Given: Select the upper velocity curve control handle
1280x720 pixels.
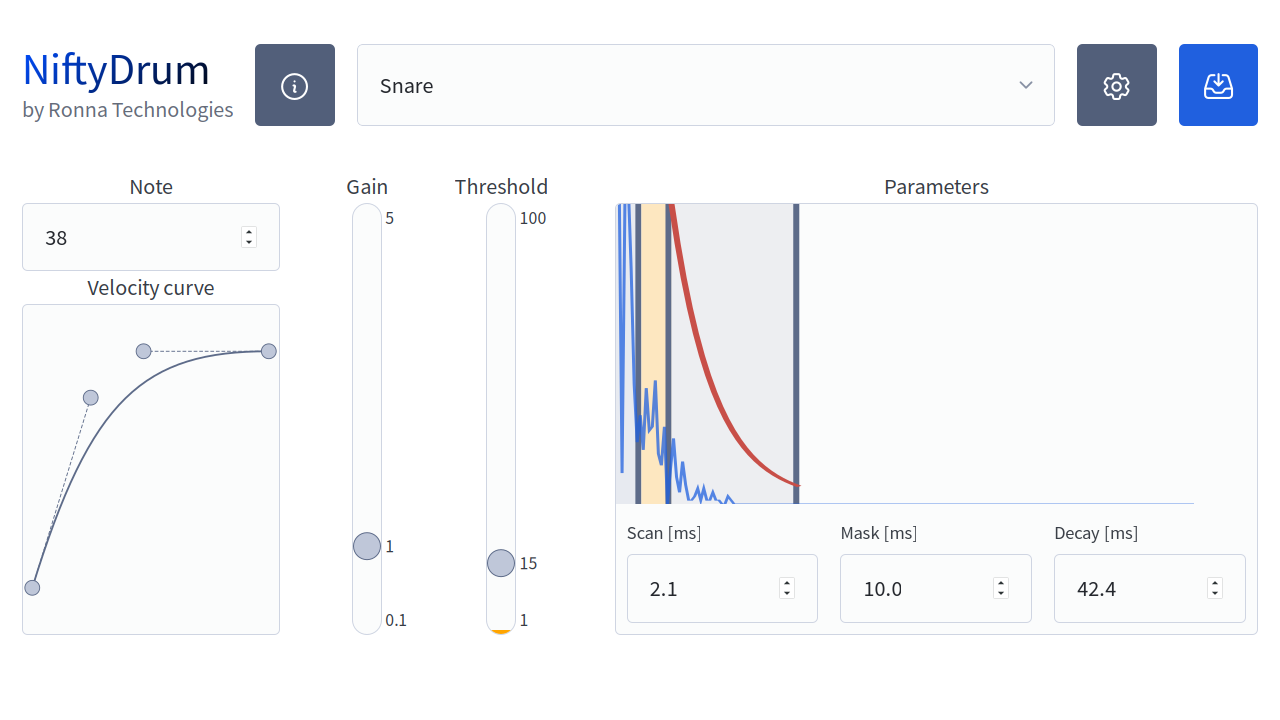Looking at the screenshot, I should coord(143,351).
